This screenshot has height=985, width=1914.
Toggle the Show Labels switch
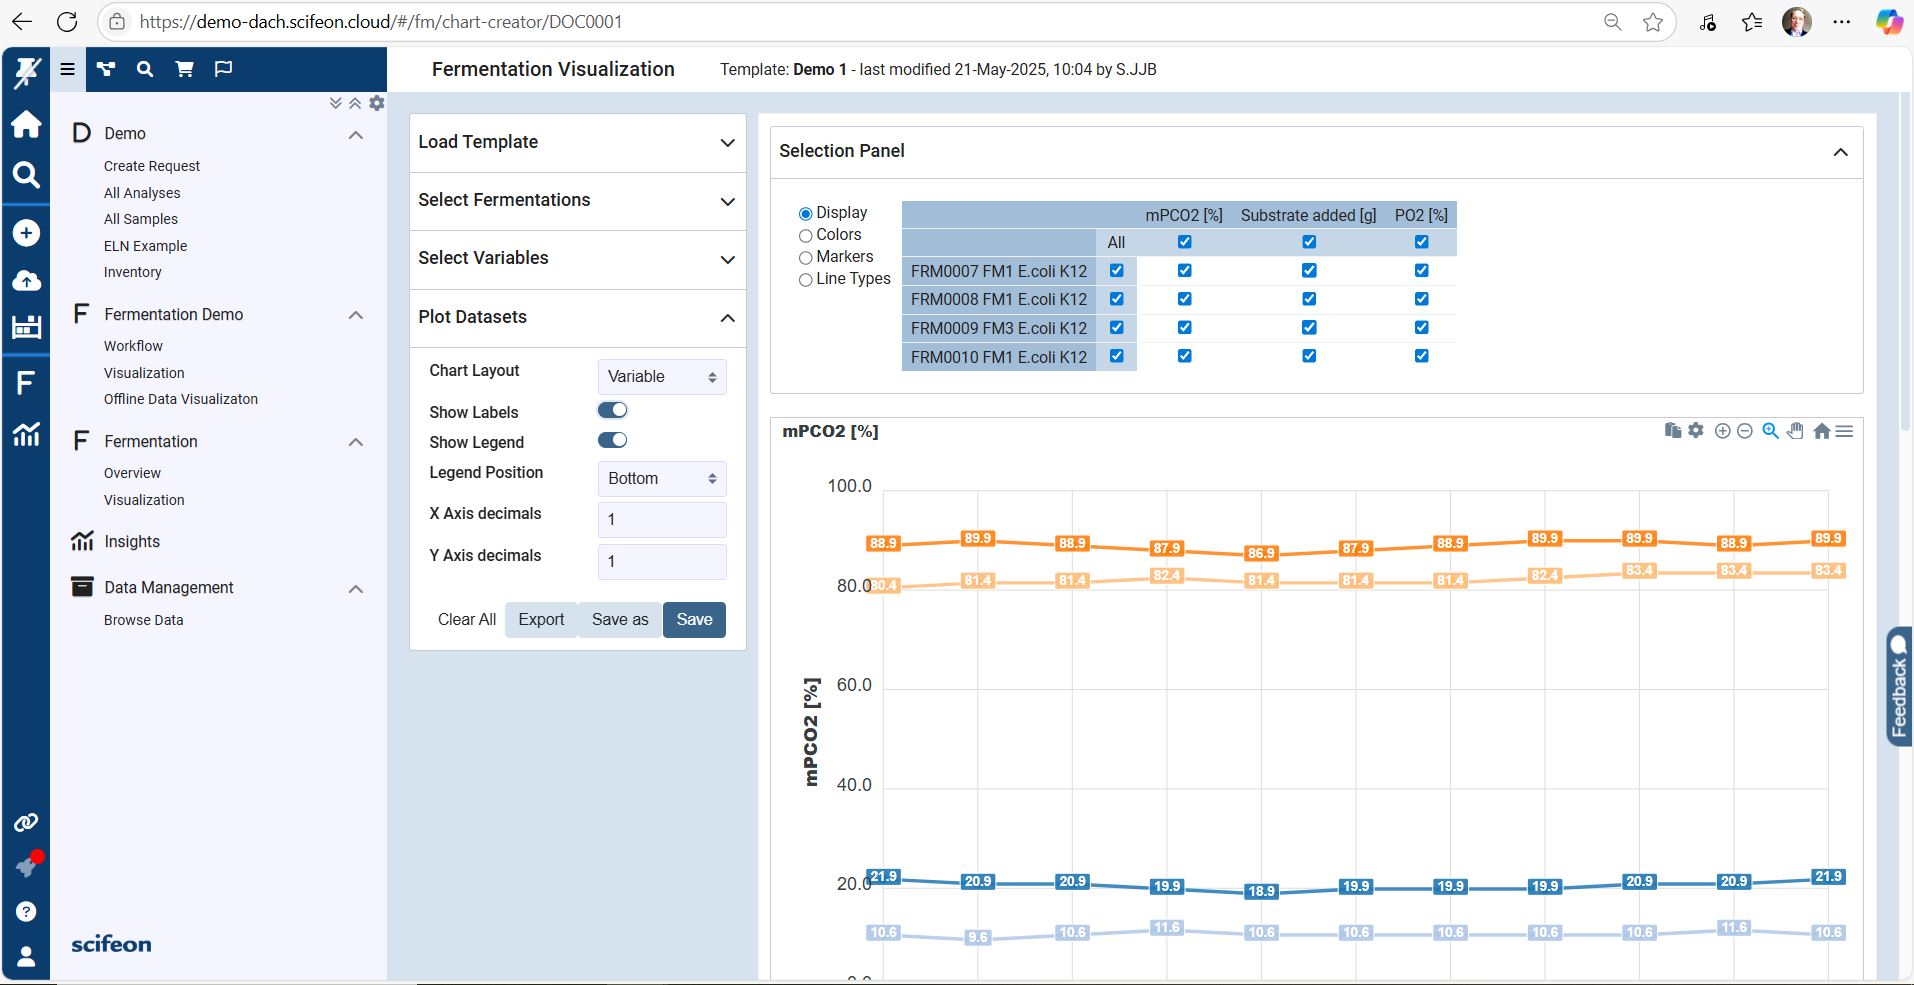pyautogui.click(x=612, y=410)
